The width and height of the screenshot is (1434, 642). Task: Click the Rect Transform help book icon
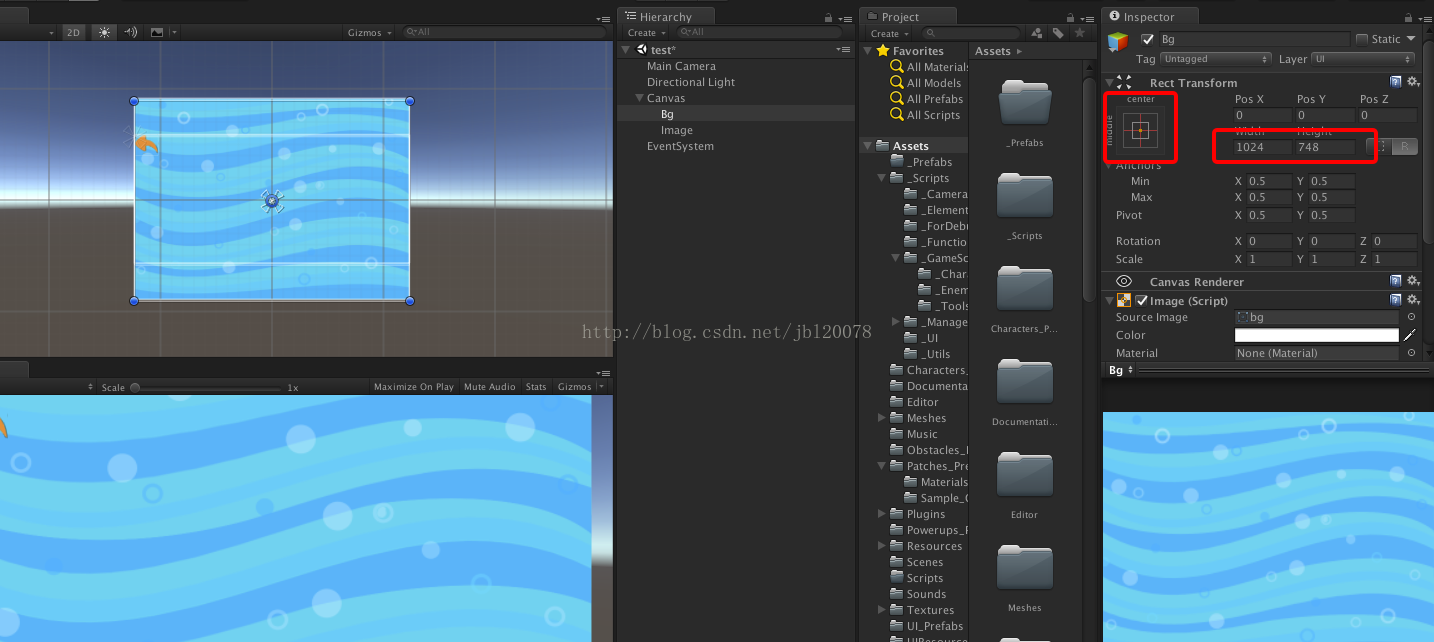pyautogui.click(x=1396, y=82)
